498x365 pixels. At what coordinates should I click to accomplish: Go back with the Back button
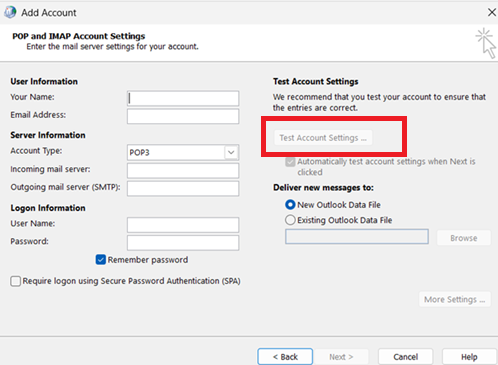285,357
